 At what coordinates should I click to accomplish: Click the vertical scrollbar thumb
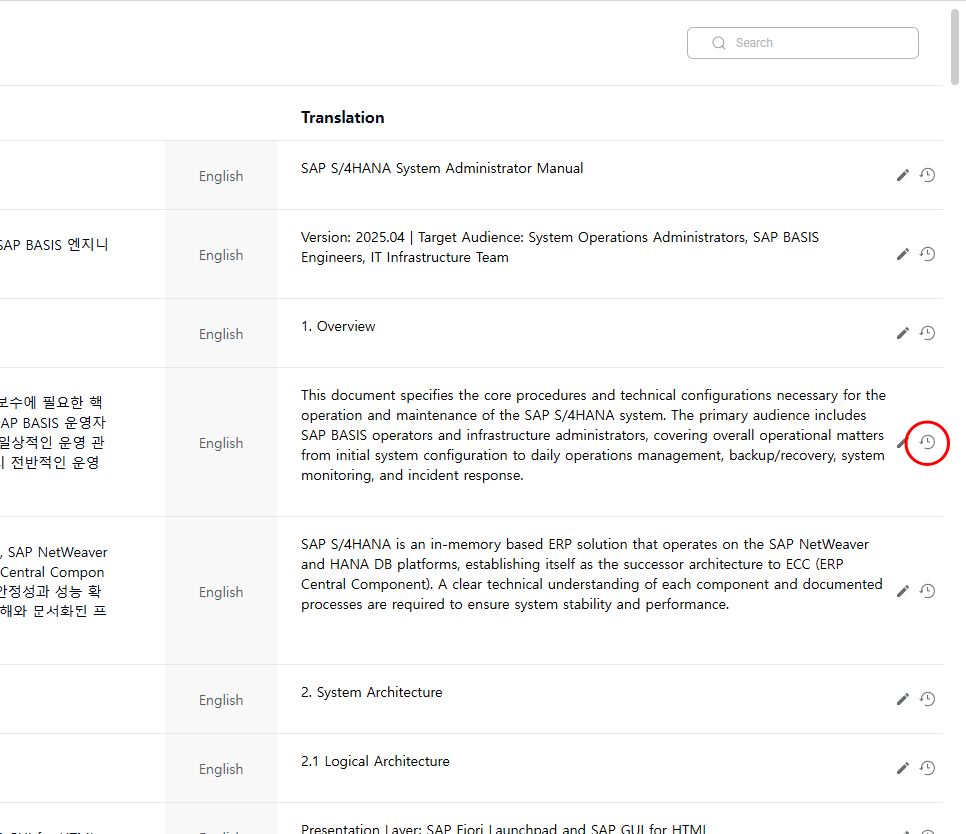[957, 45]
